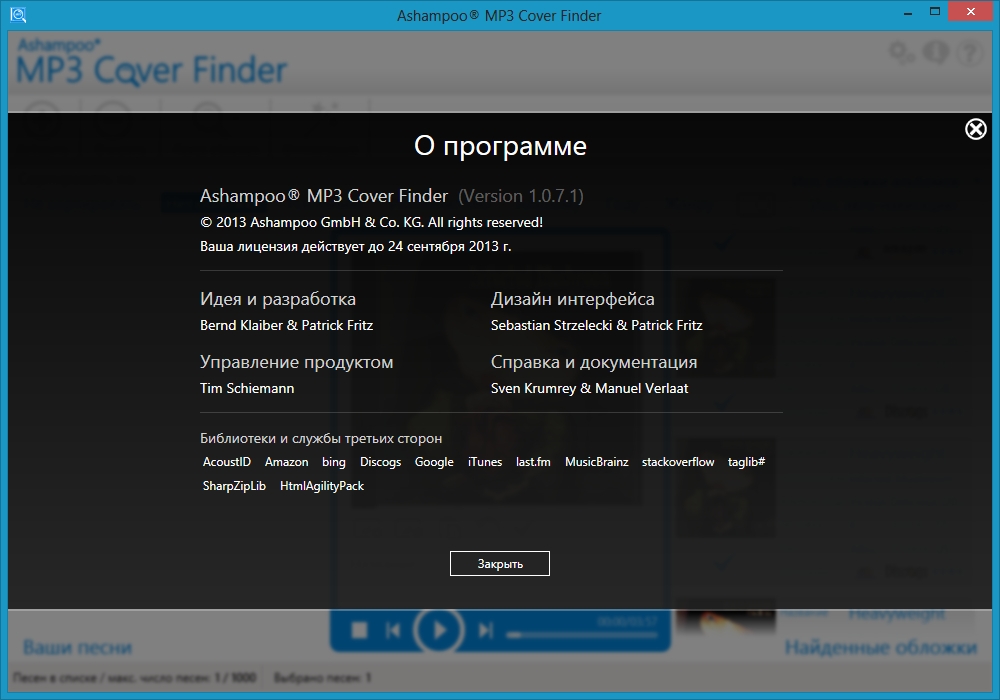This screenshot has height=700, width=1000.
Task: Close the Ashampoo MP3 Cover Finder window
Action: click(x=971, y=11)
